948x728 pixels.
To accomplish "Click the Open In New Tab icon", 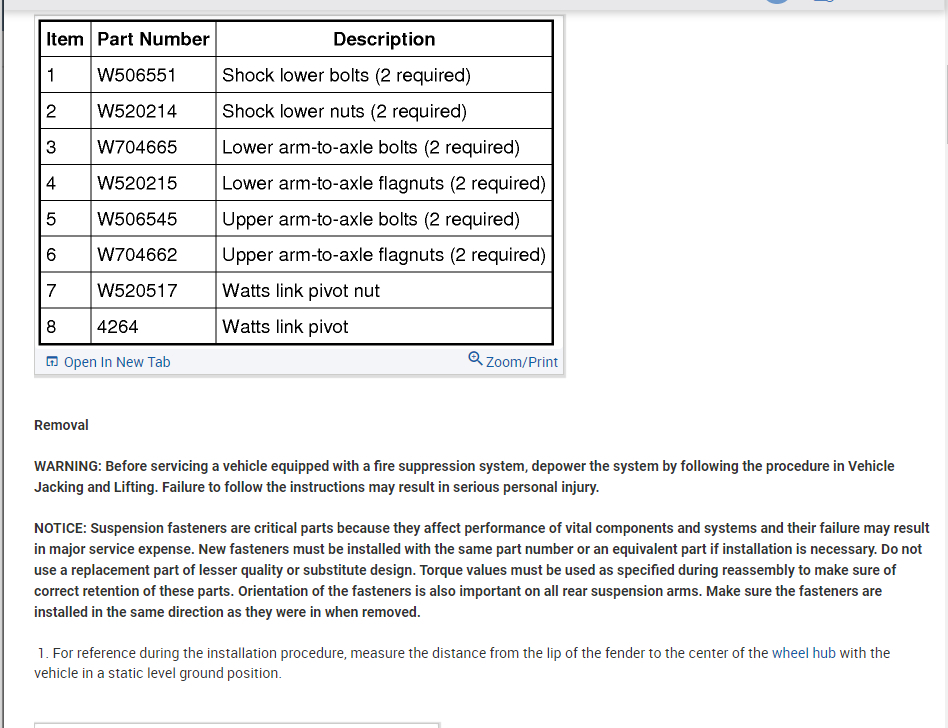I will tap(52, 362).
